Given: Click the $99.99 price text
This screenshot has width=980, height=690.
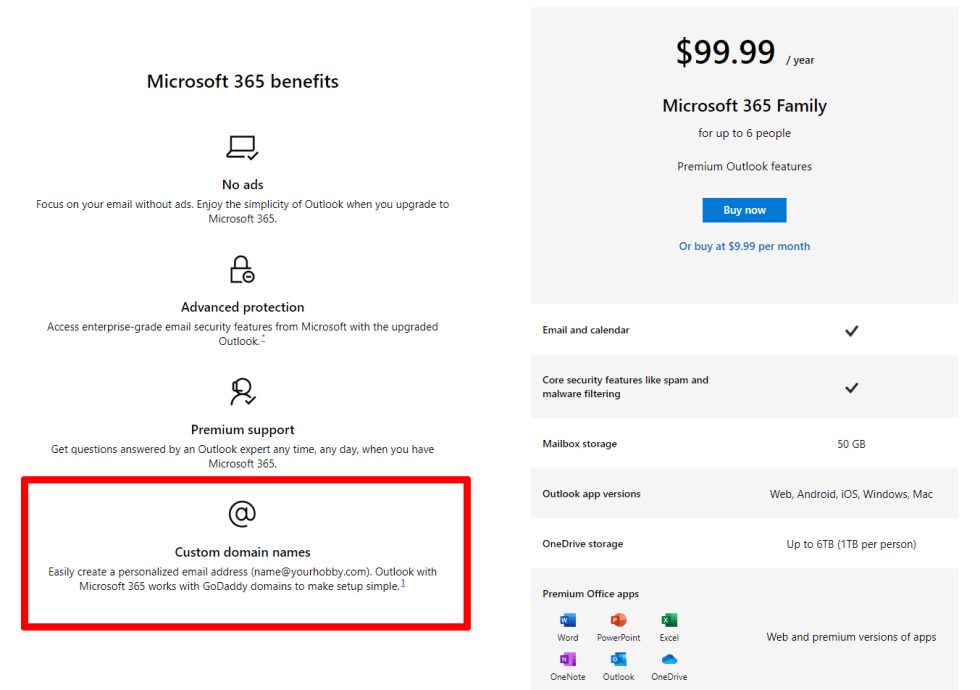Looking at the screenshot, I should pos(725,52).
